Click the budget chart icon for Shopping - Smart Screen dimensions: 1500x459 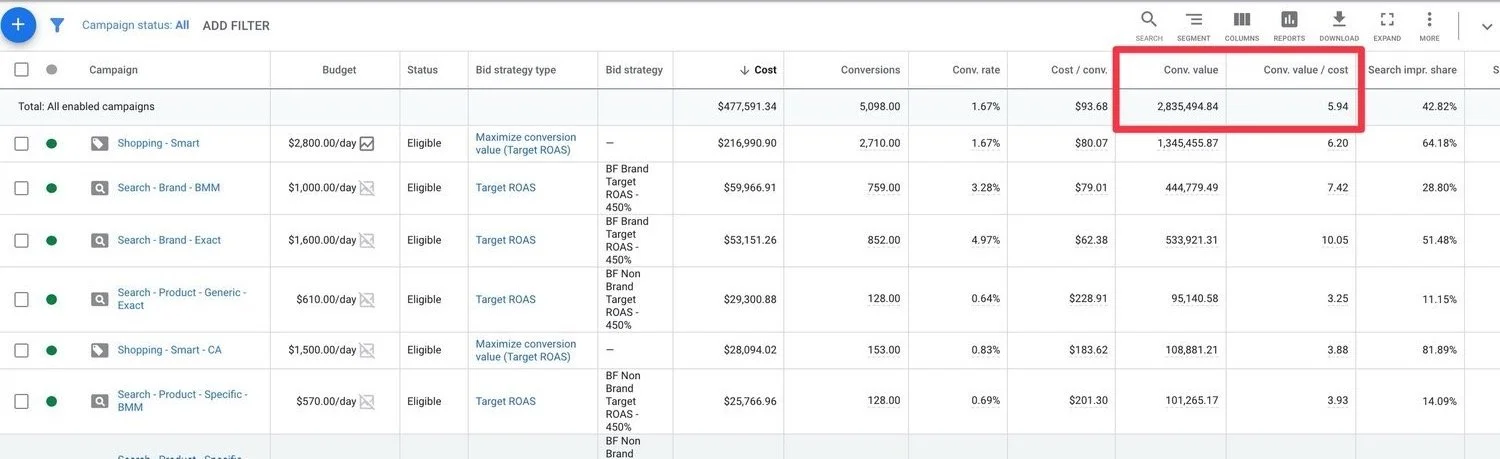tap(367, 144)
